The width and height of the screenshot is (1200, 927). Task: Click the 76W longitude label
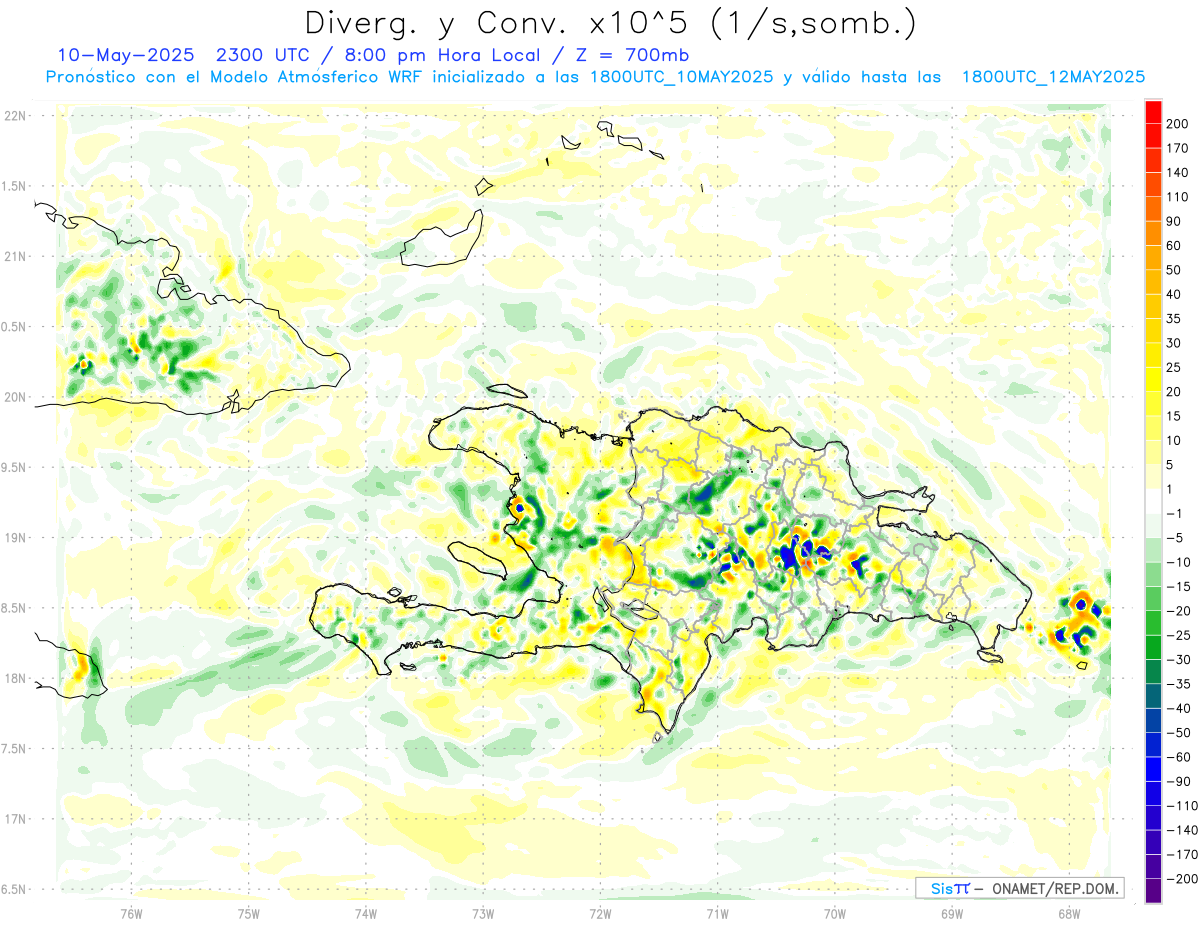pos(131,913)
